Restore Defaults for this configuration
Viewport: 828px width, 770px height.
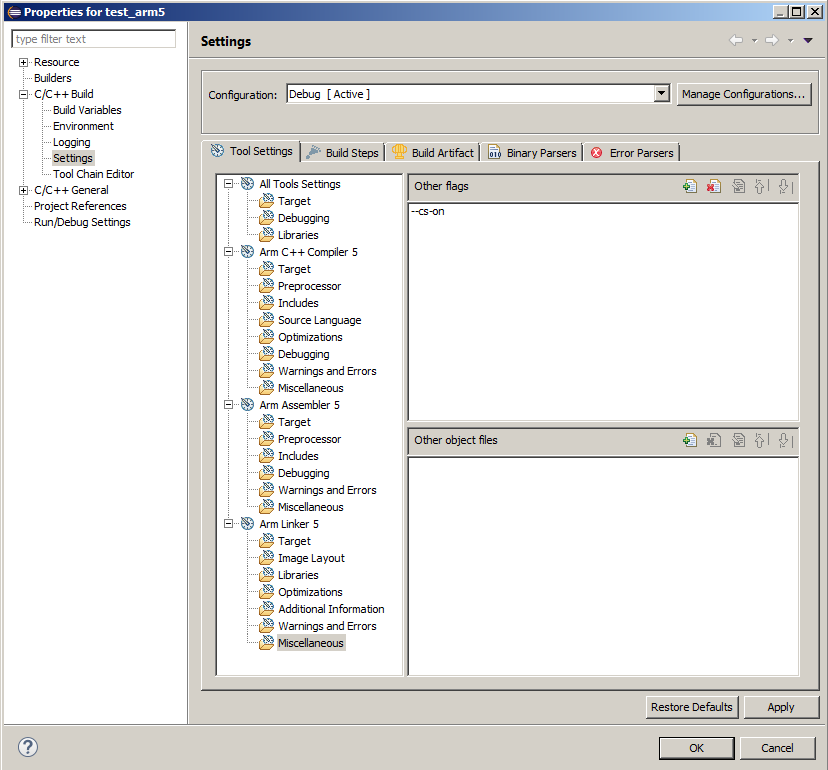pos(692,707)
